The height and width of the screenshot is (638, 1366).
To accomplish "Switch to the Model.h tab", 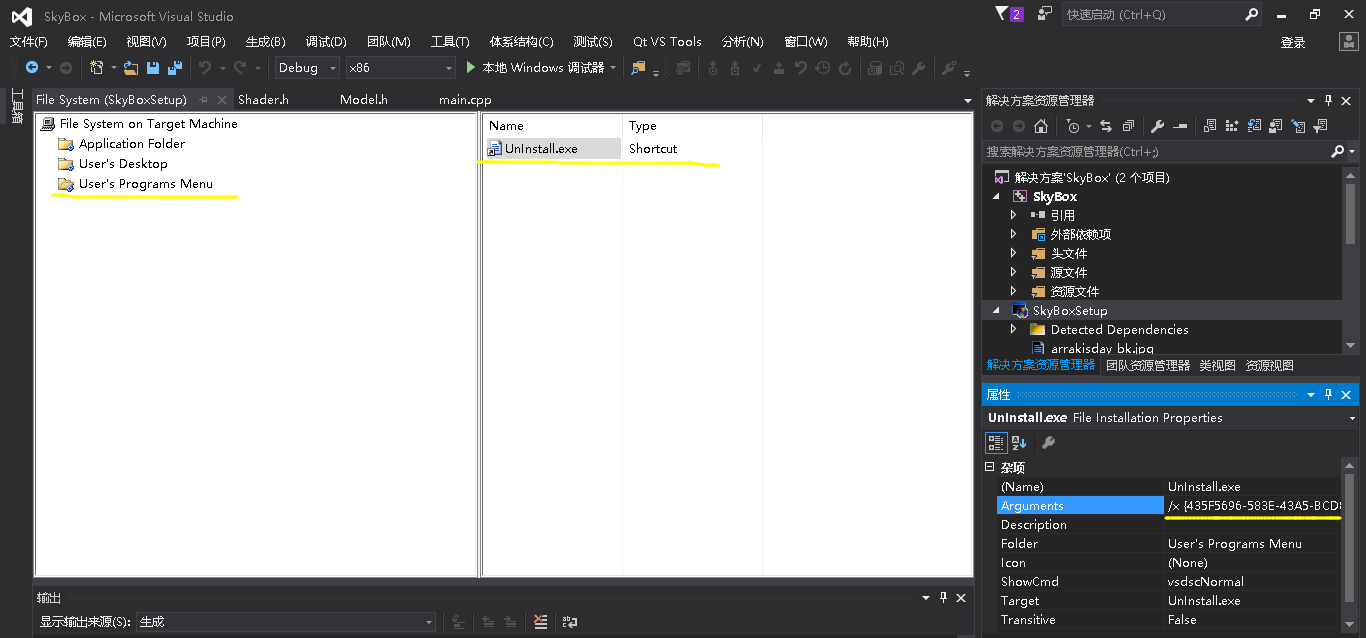I will pyautogui.click(x=364, y=100).
